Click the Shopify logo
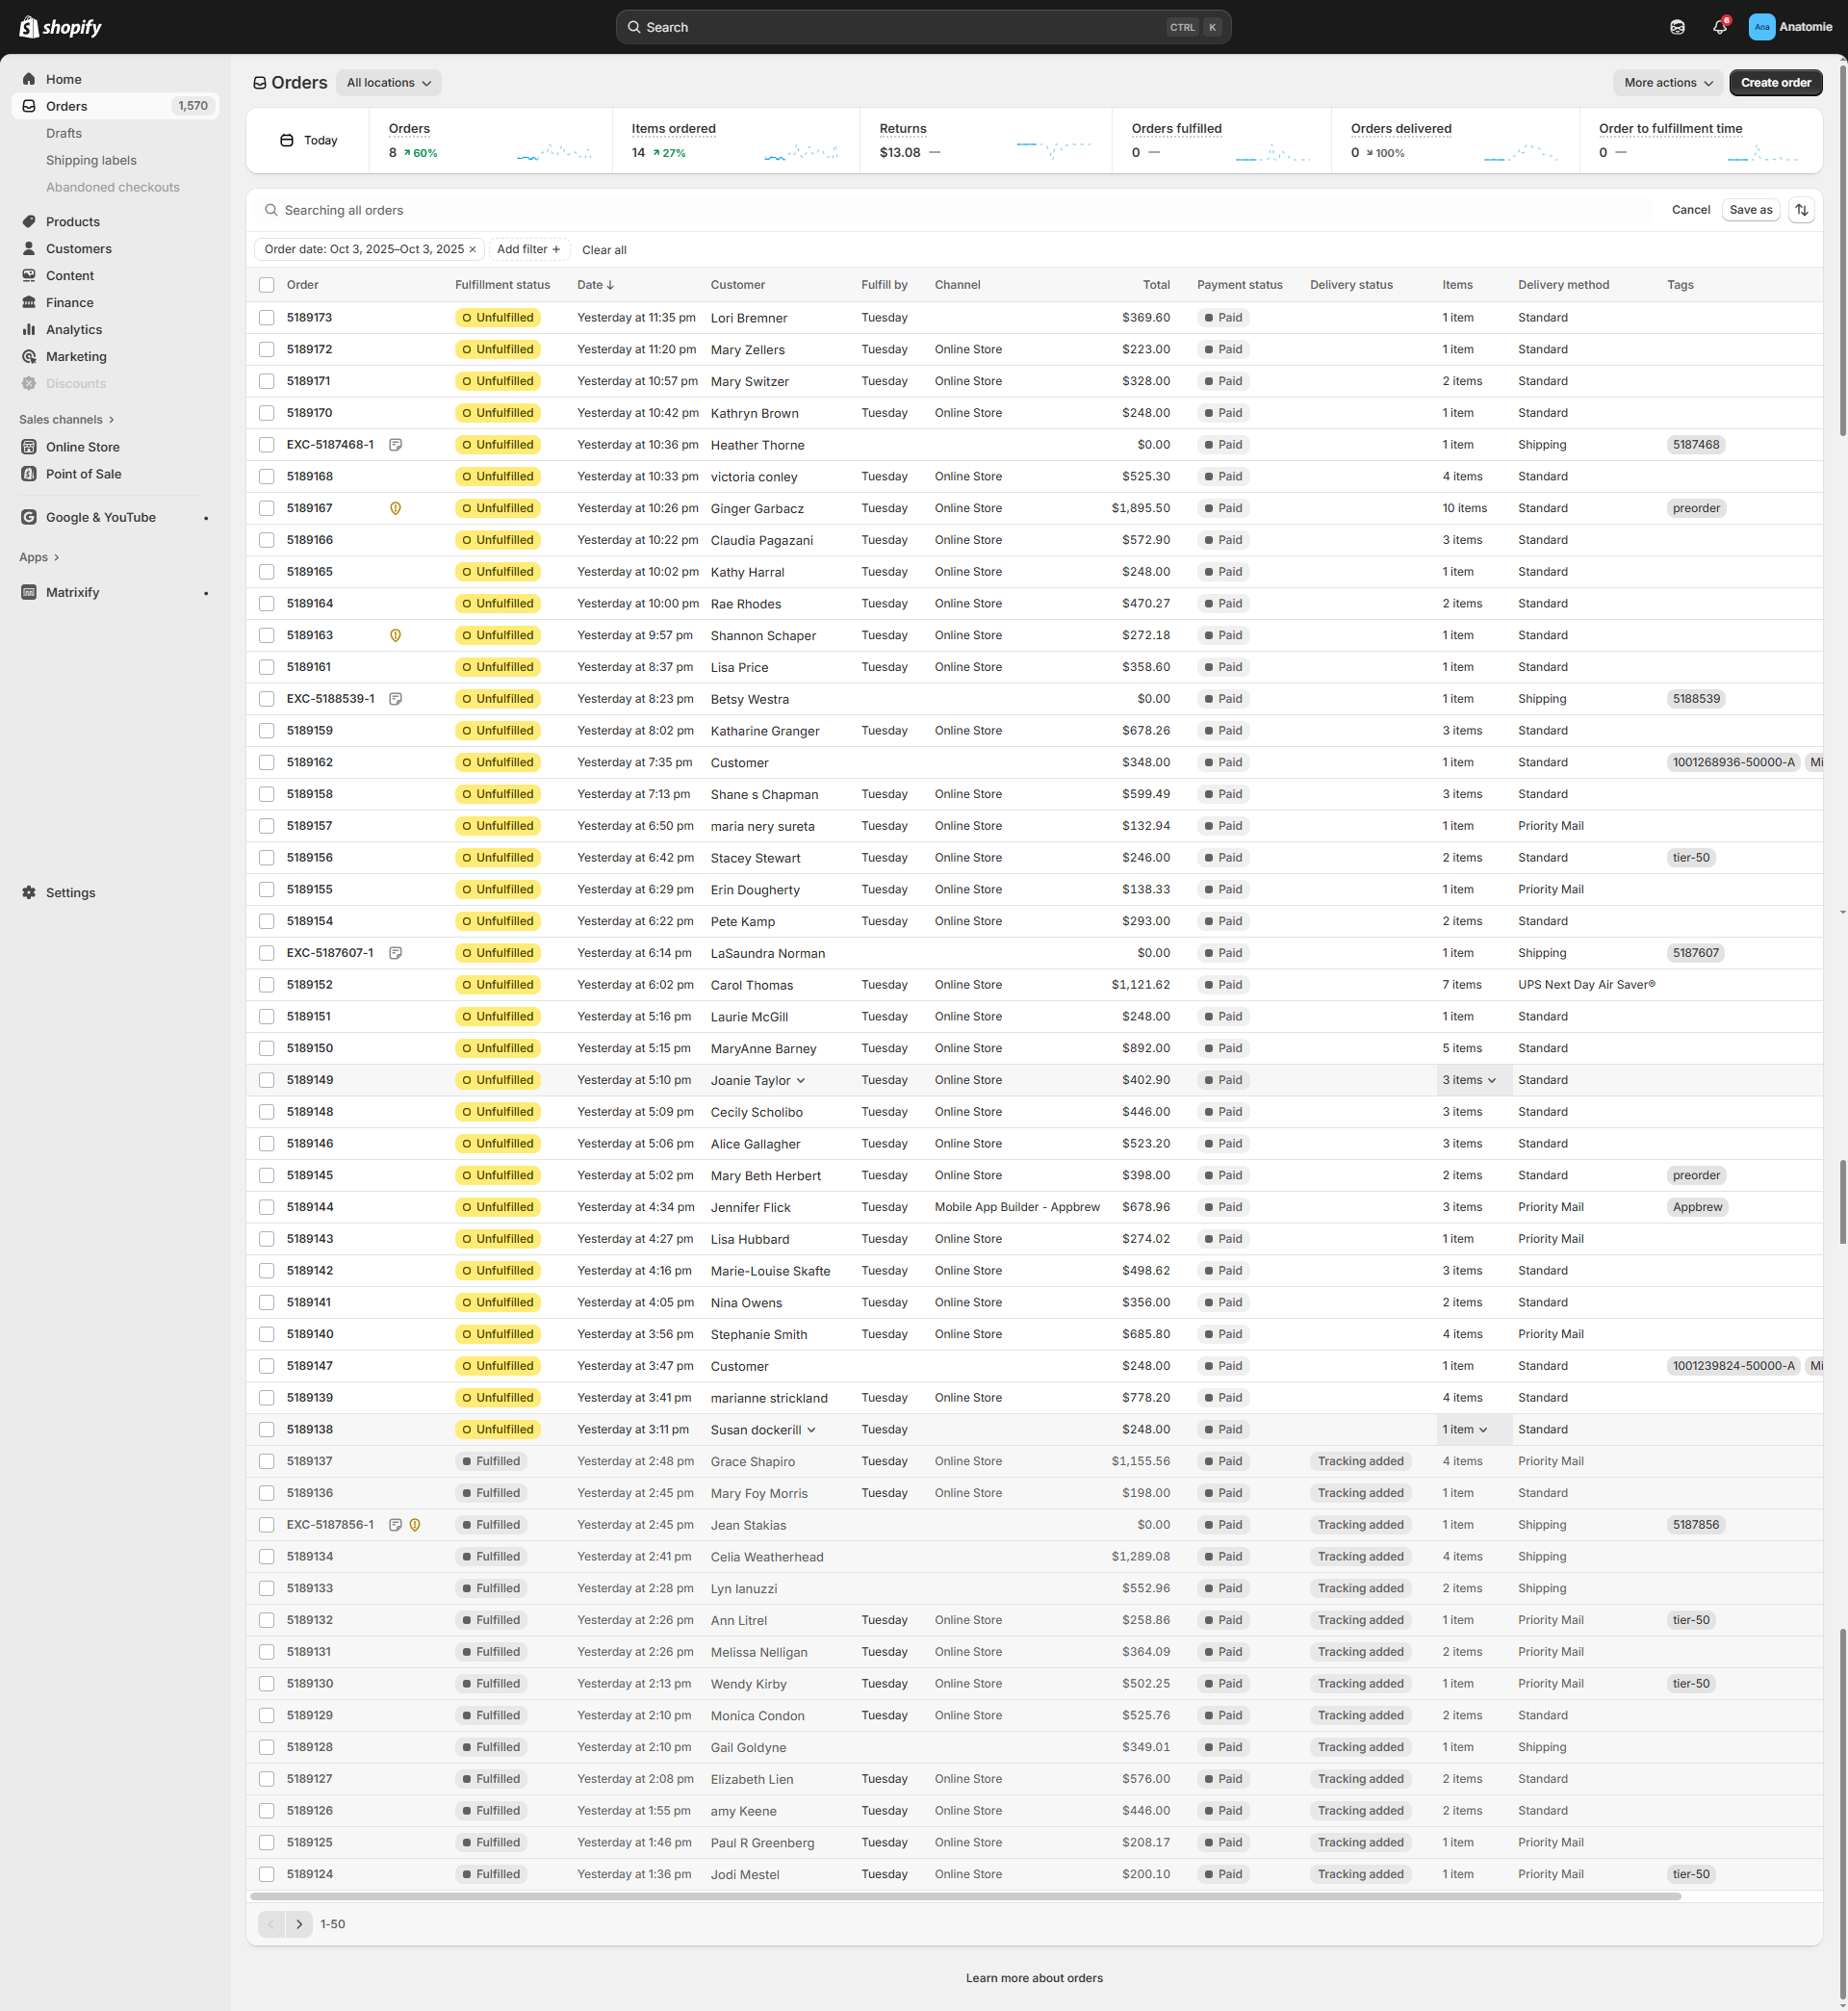The width and height of the screenshot is (1848, 2011). tap(61, 27)
